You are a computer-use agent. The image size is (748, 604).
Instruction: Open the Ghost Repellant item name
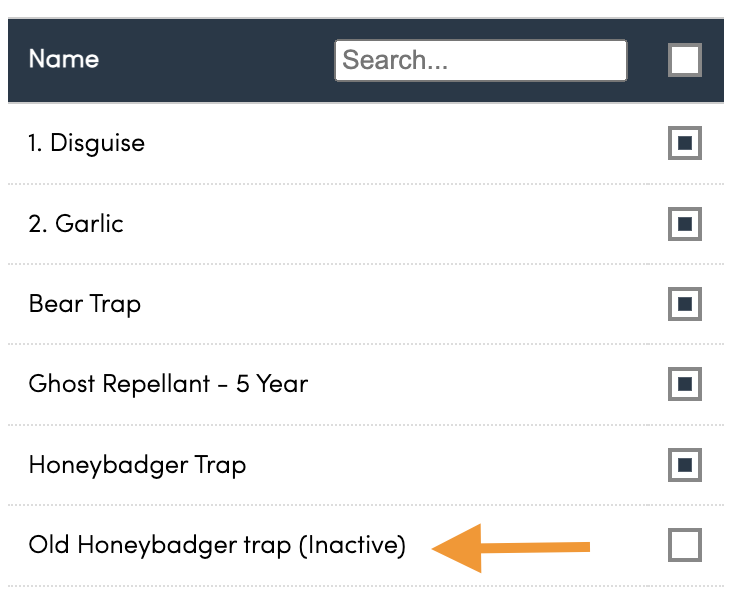pos(168,383)
